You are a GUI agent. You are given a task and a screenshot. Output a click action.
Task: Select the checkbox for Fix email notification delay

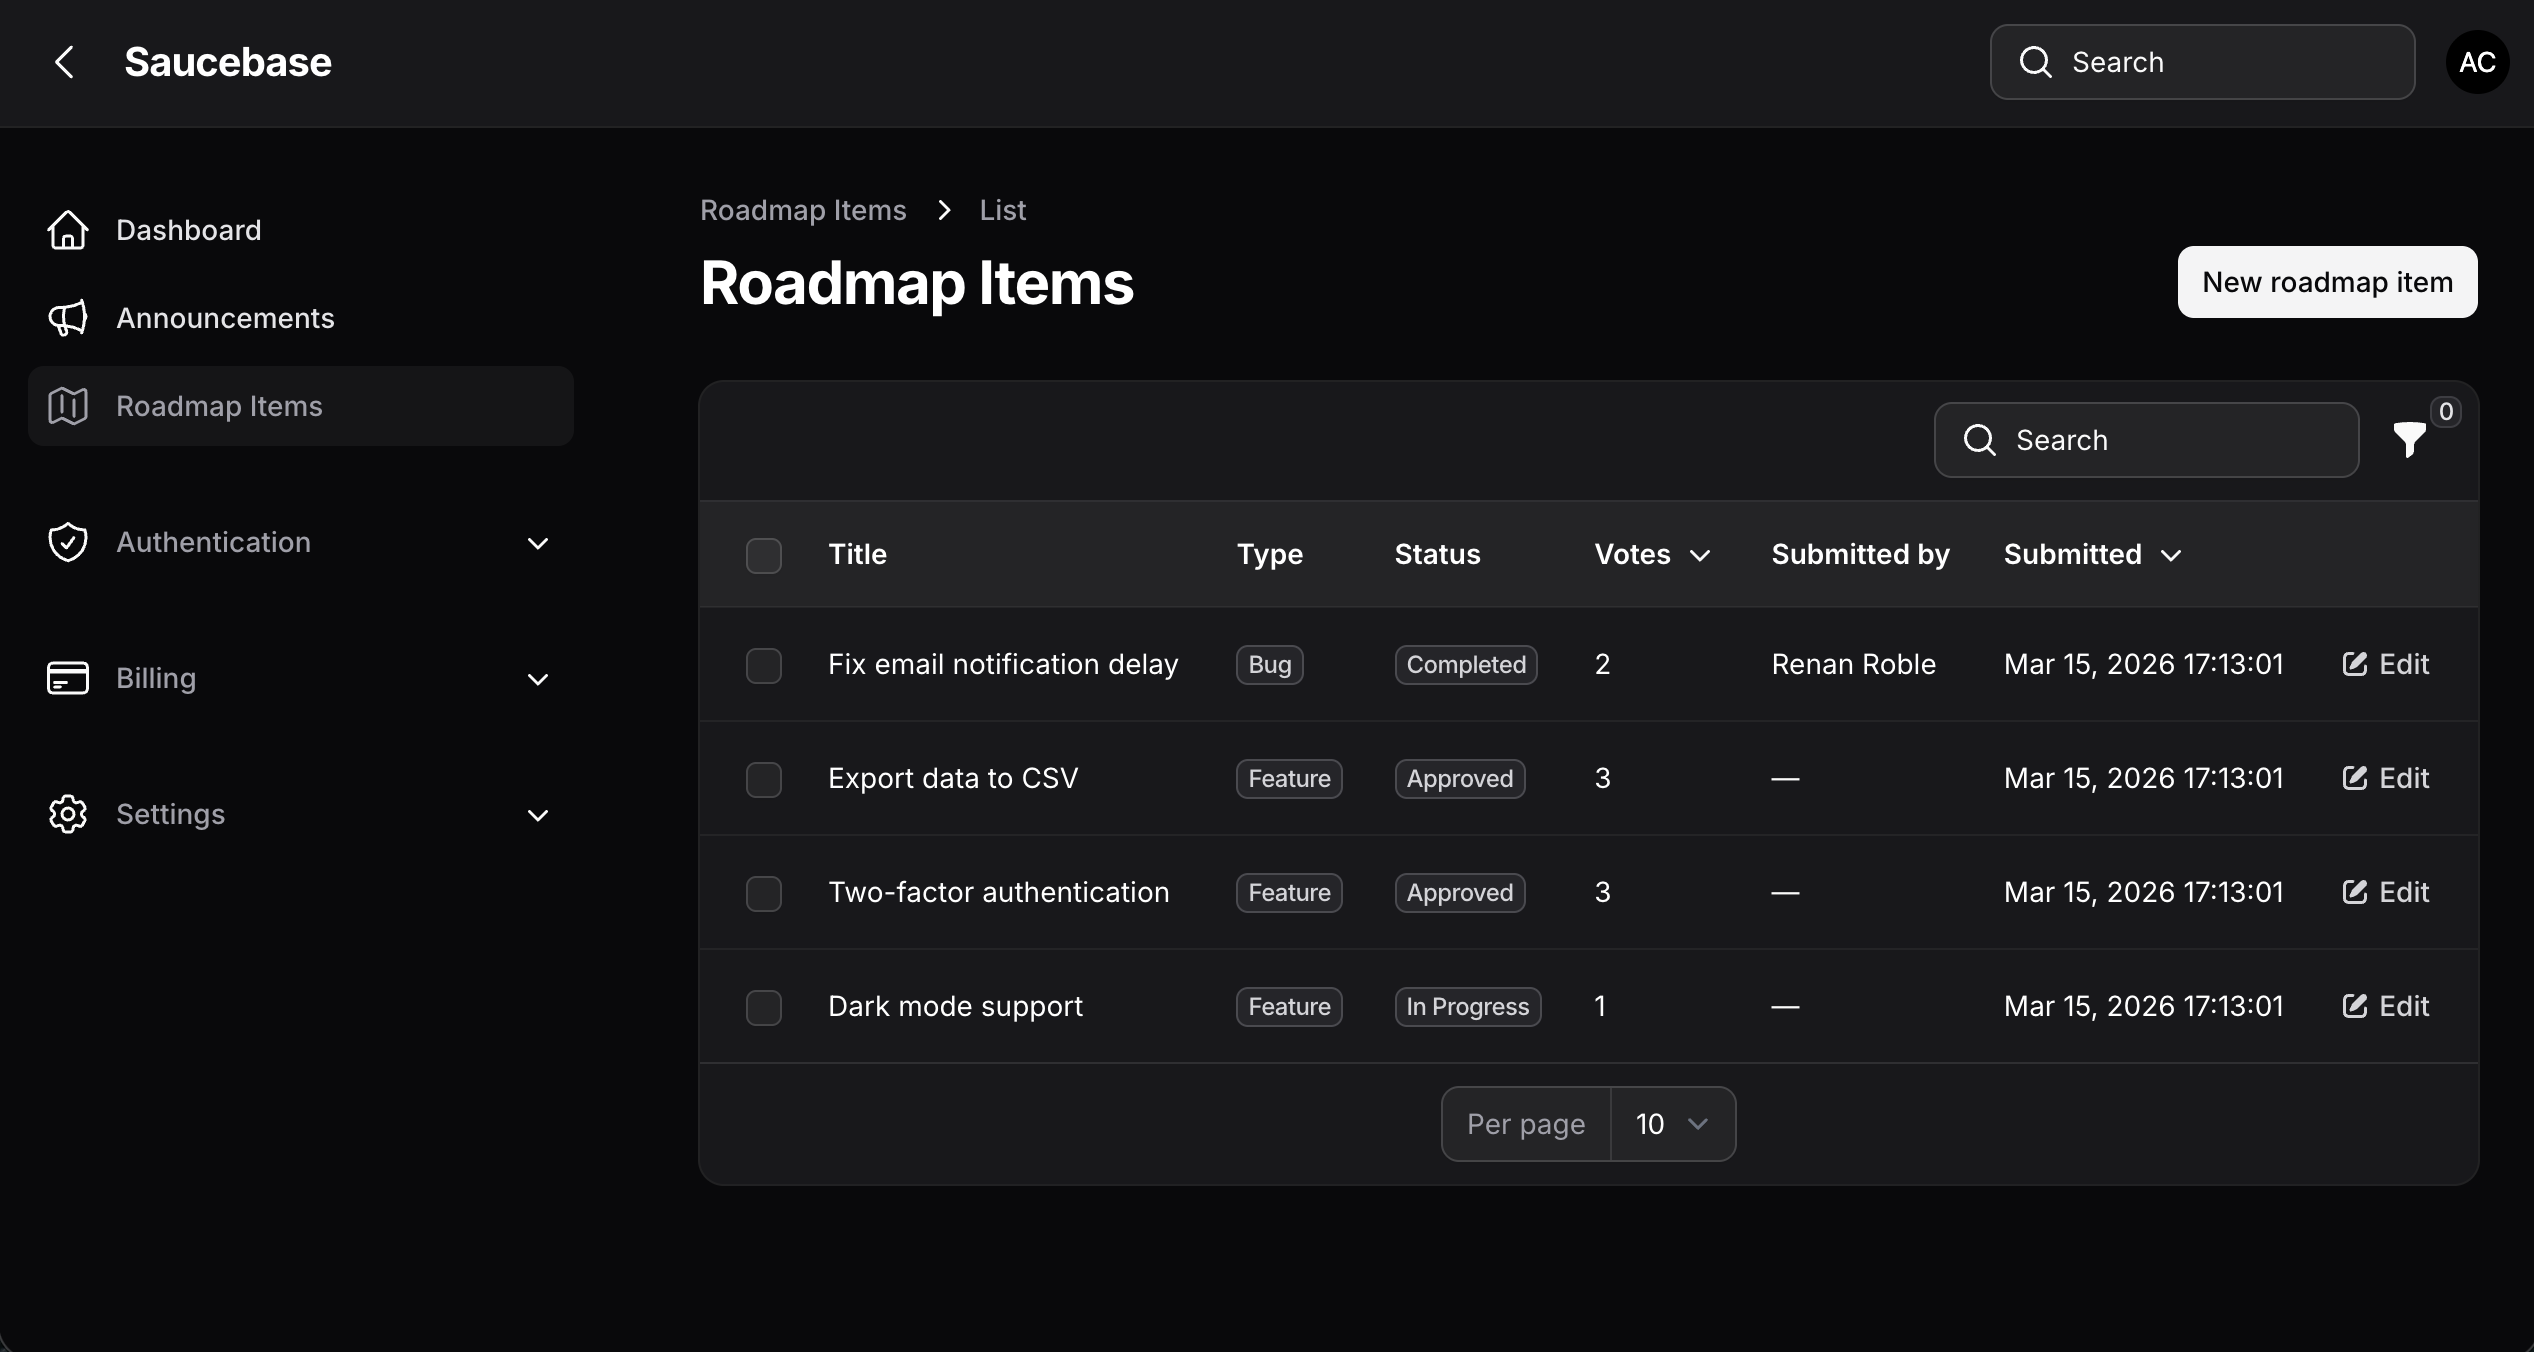pos(763,664)
